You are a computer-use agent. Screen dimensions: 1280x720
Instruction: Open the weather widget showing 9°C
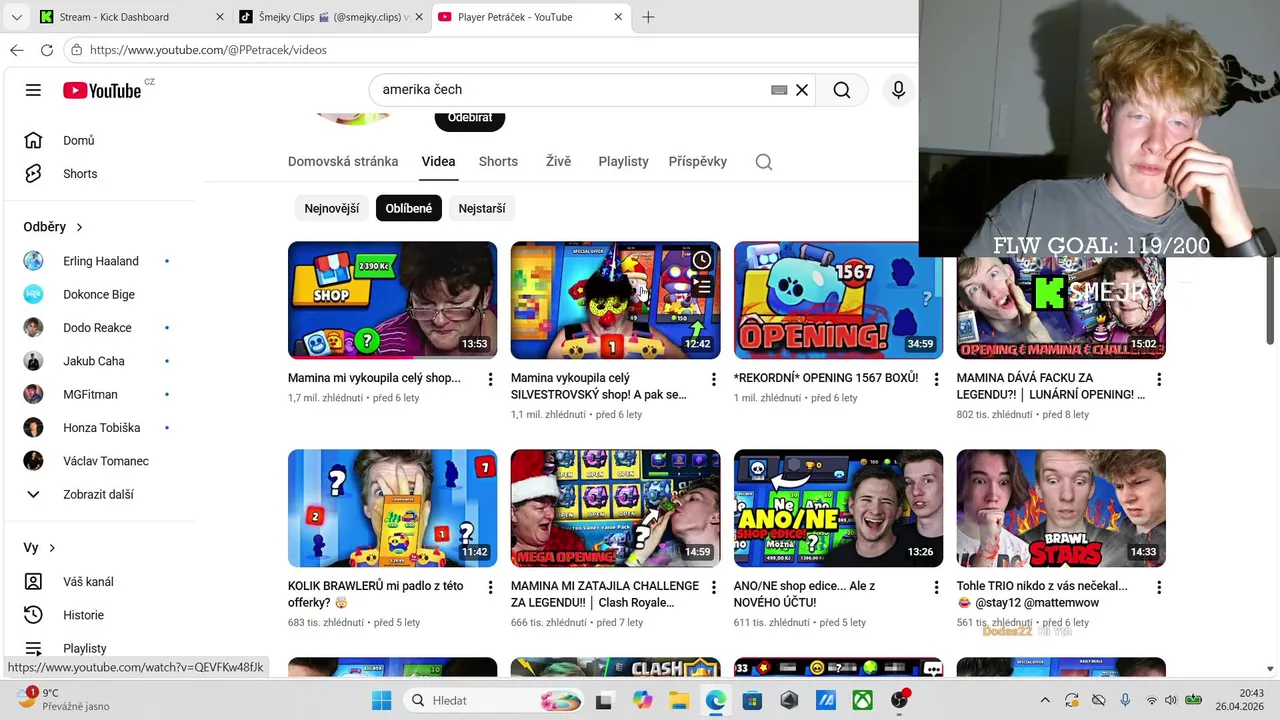pos(65,700)
